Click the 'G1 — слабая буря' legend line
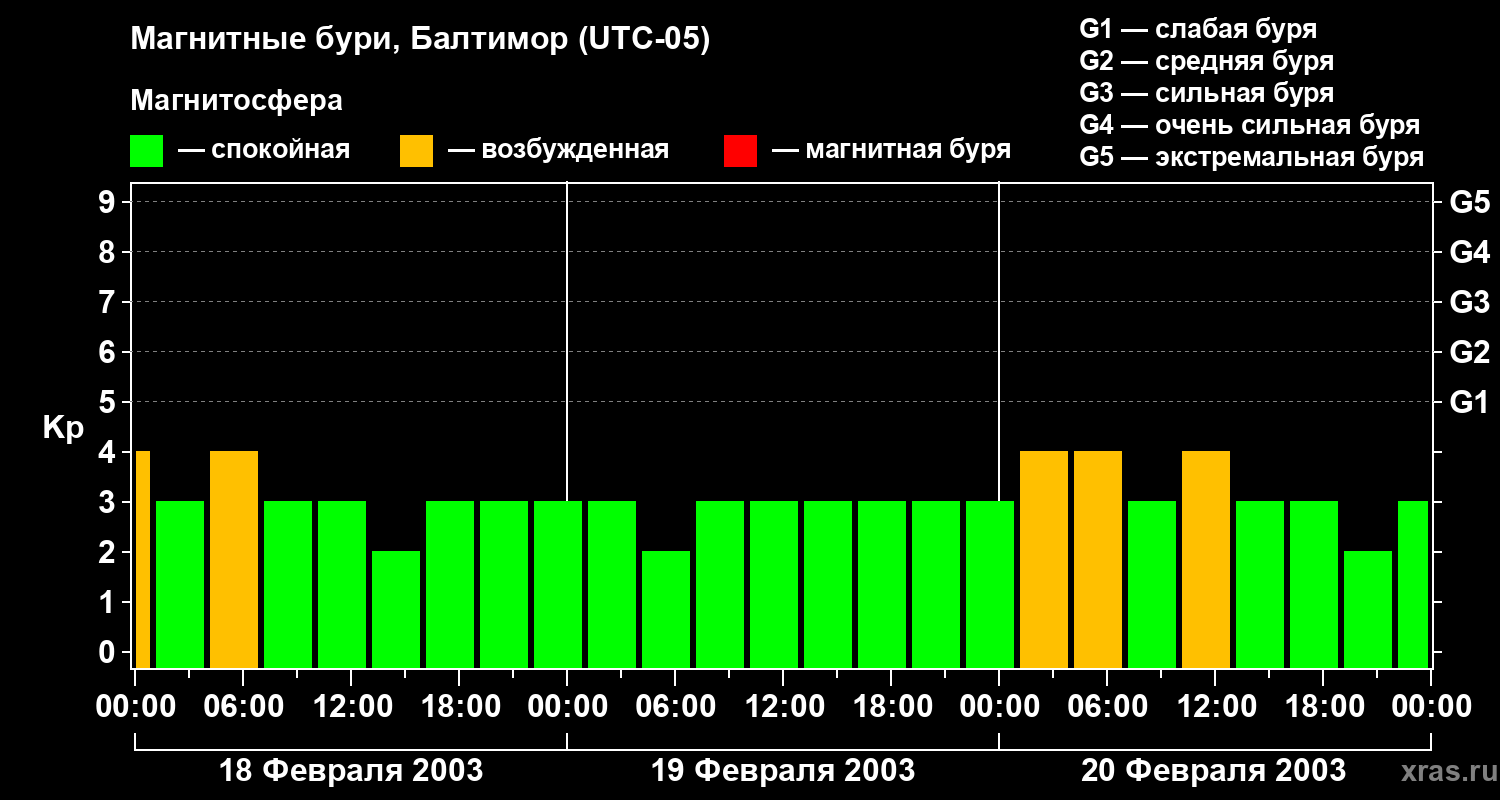The image size is (1500, 800). click(1198, 29)
